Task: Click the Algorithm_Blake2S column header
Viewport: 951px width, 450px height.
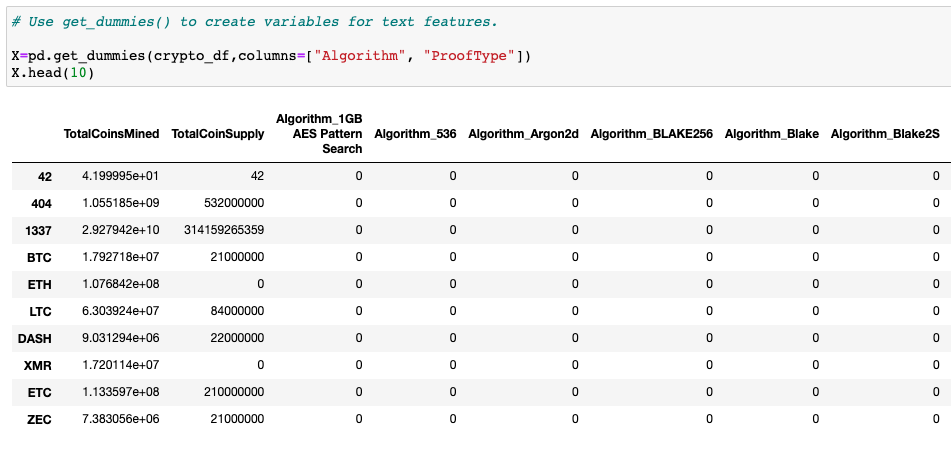Action: point(885,133)
